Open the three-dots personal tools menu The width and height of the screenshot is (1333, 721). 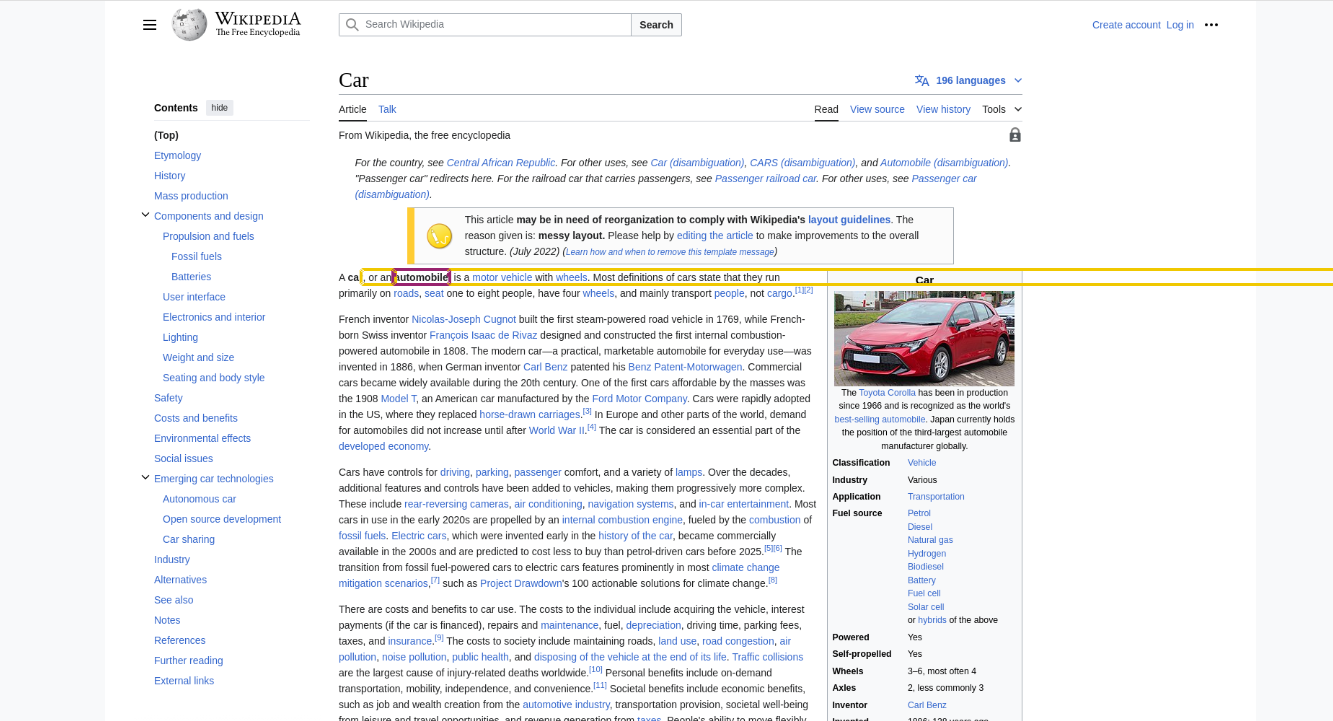pyautogui.click(x=1211, y=25)
